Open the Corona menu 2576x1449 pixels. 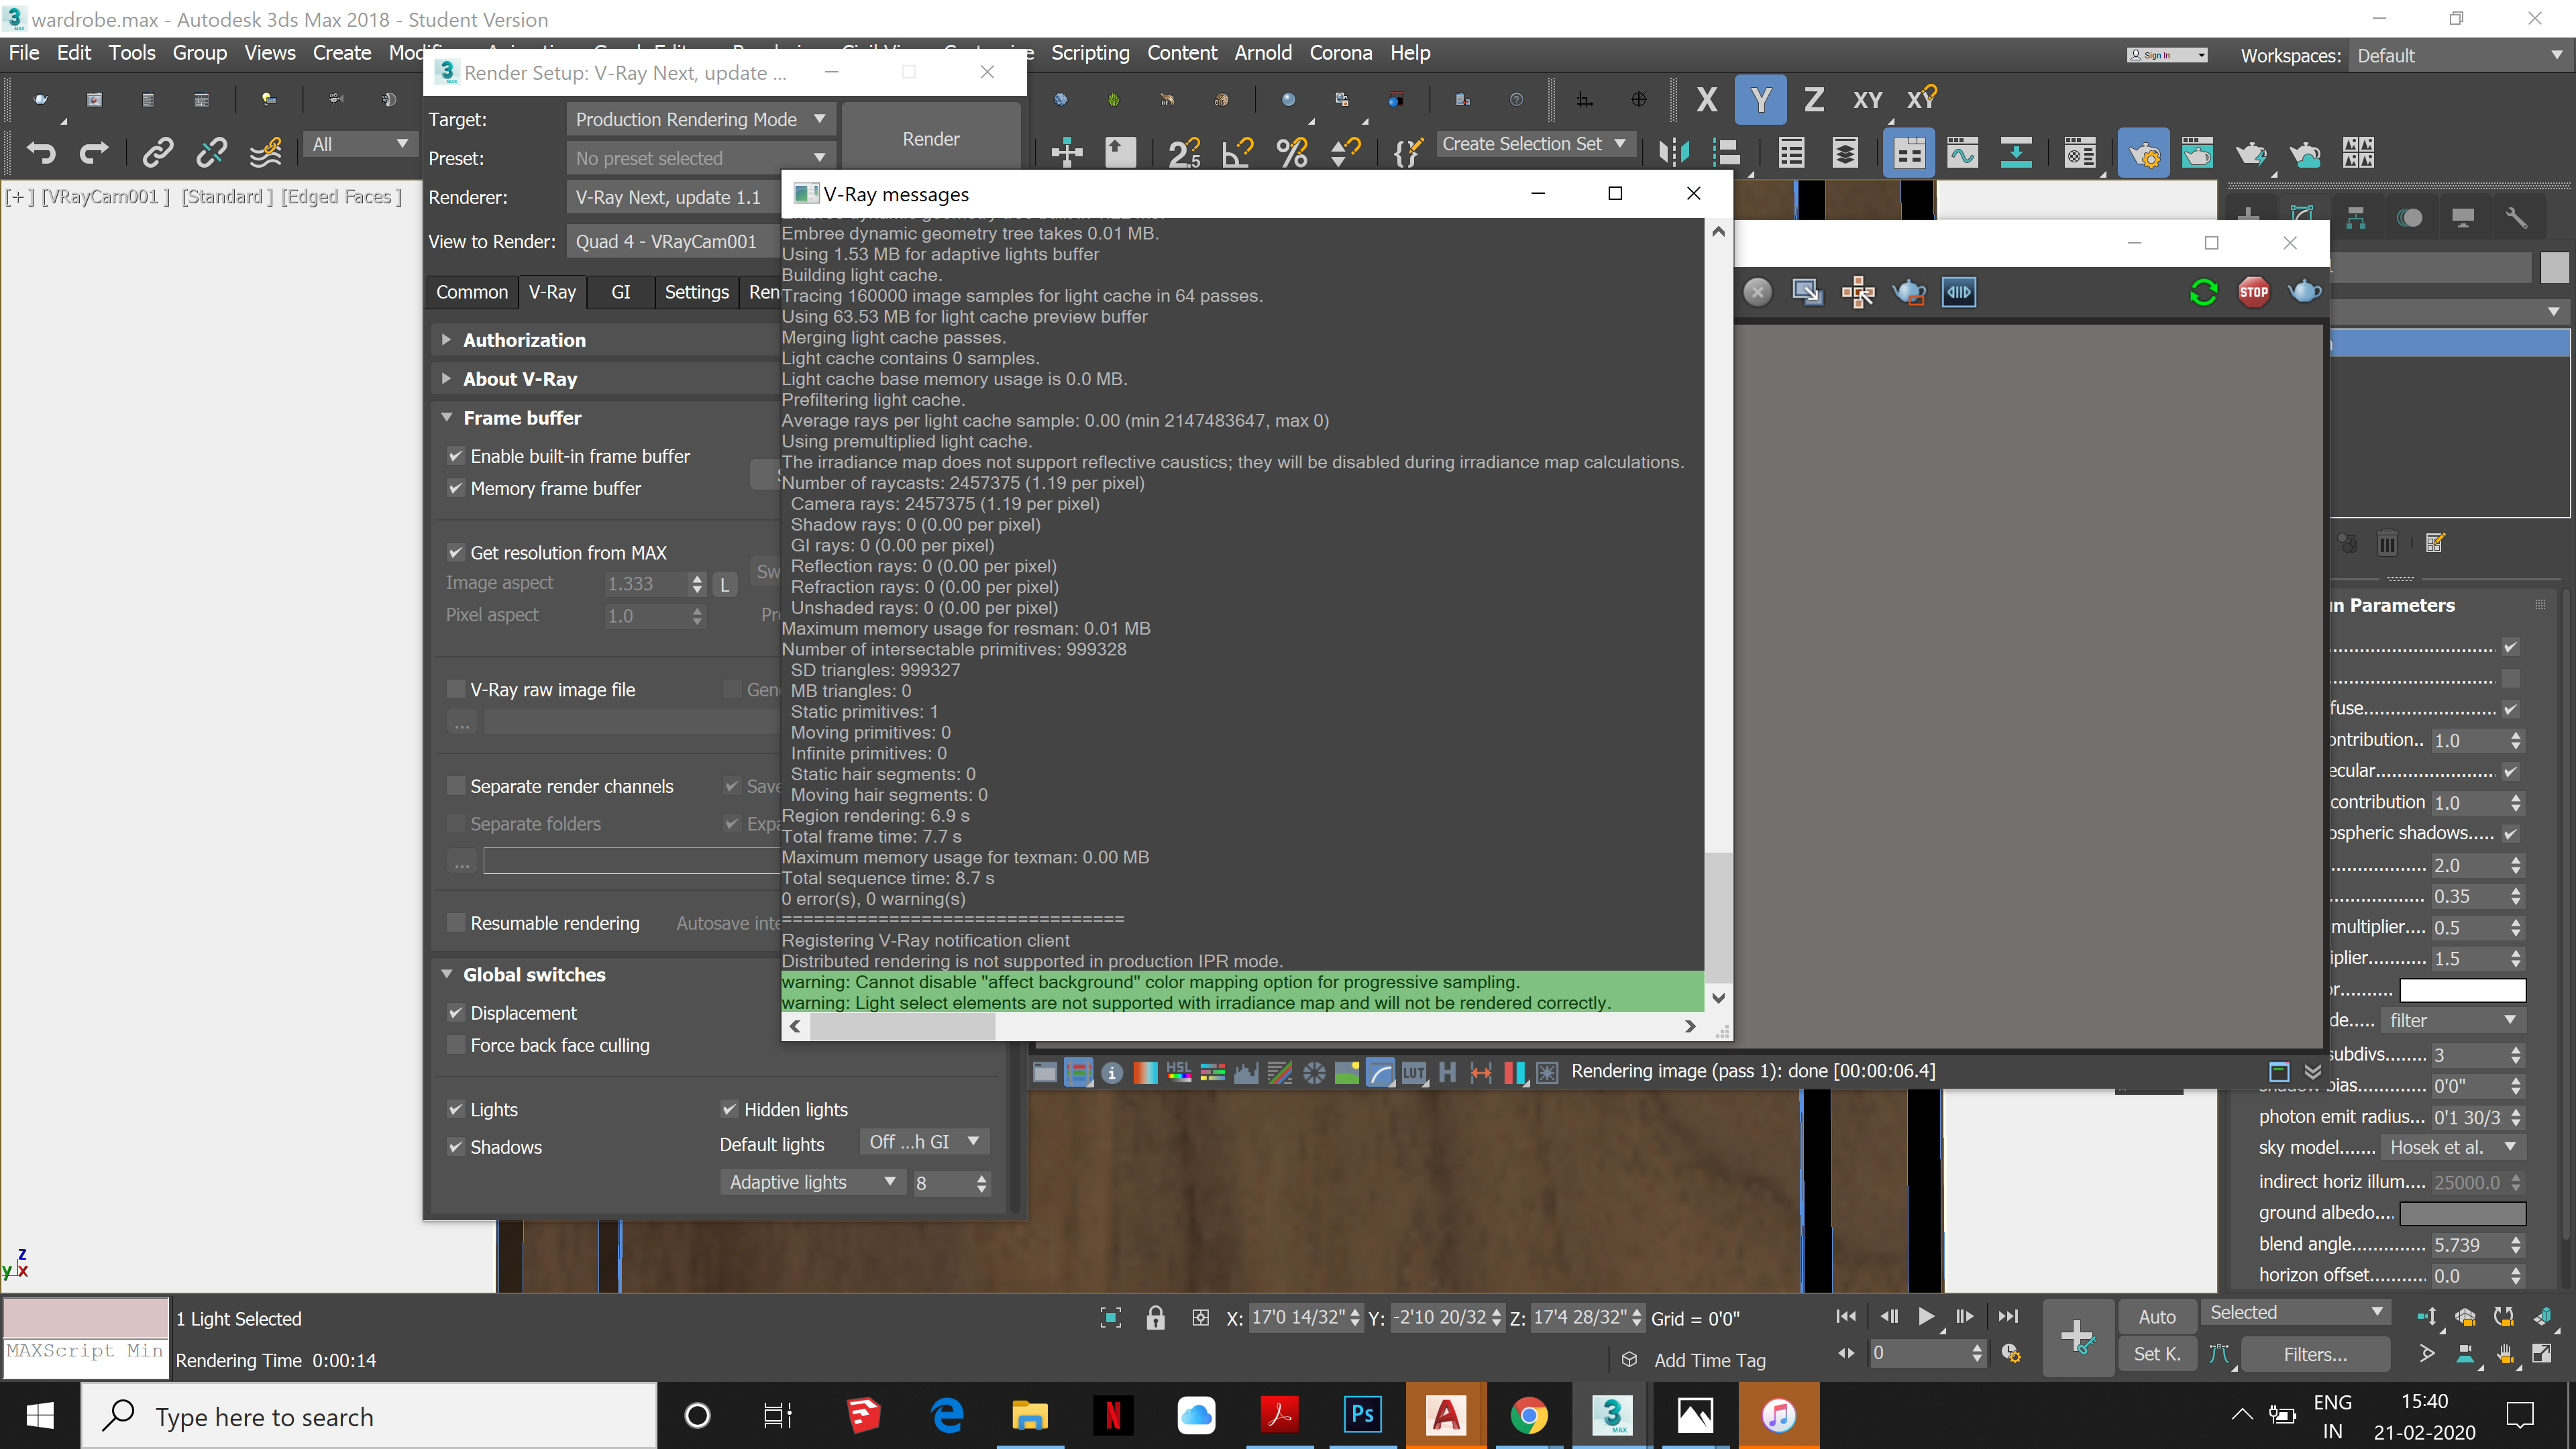(x=1340, y=53)
